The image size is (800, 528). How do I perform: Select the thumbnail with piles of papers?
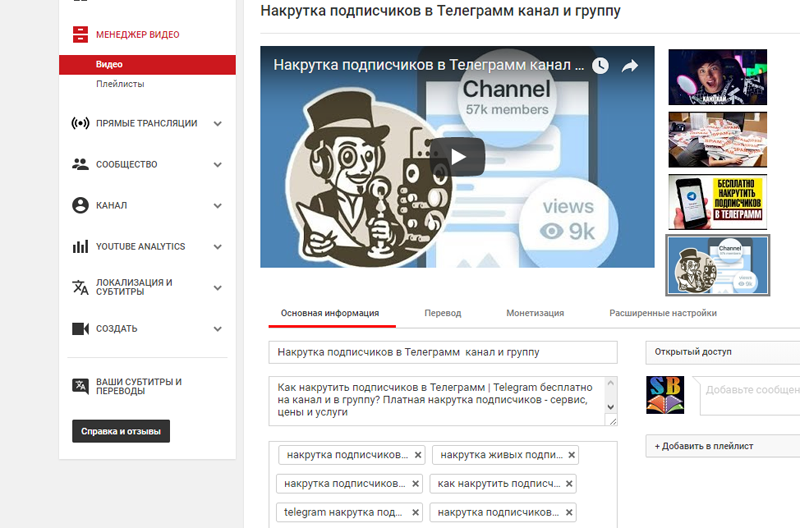(717, 140)
